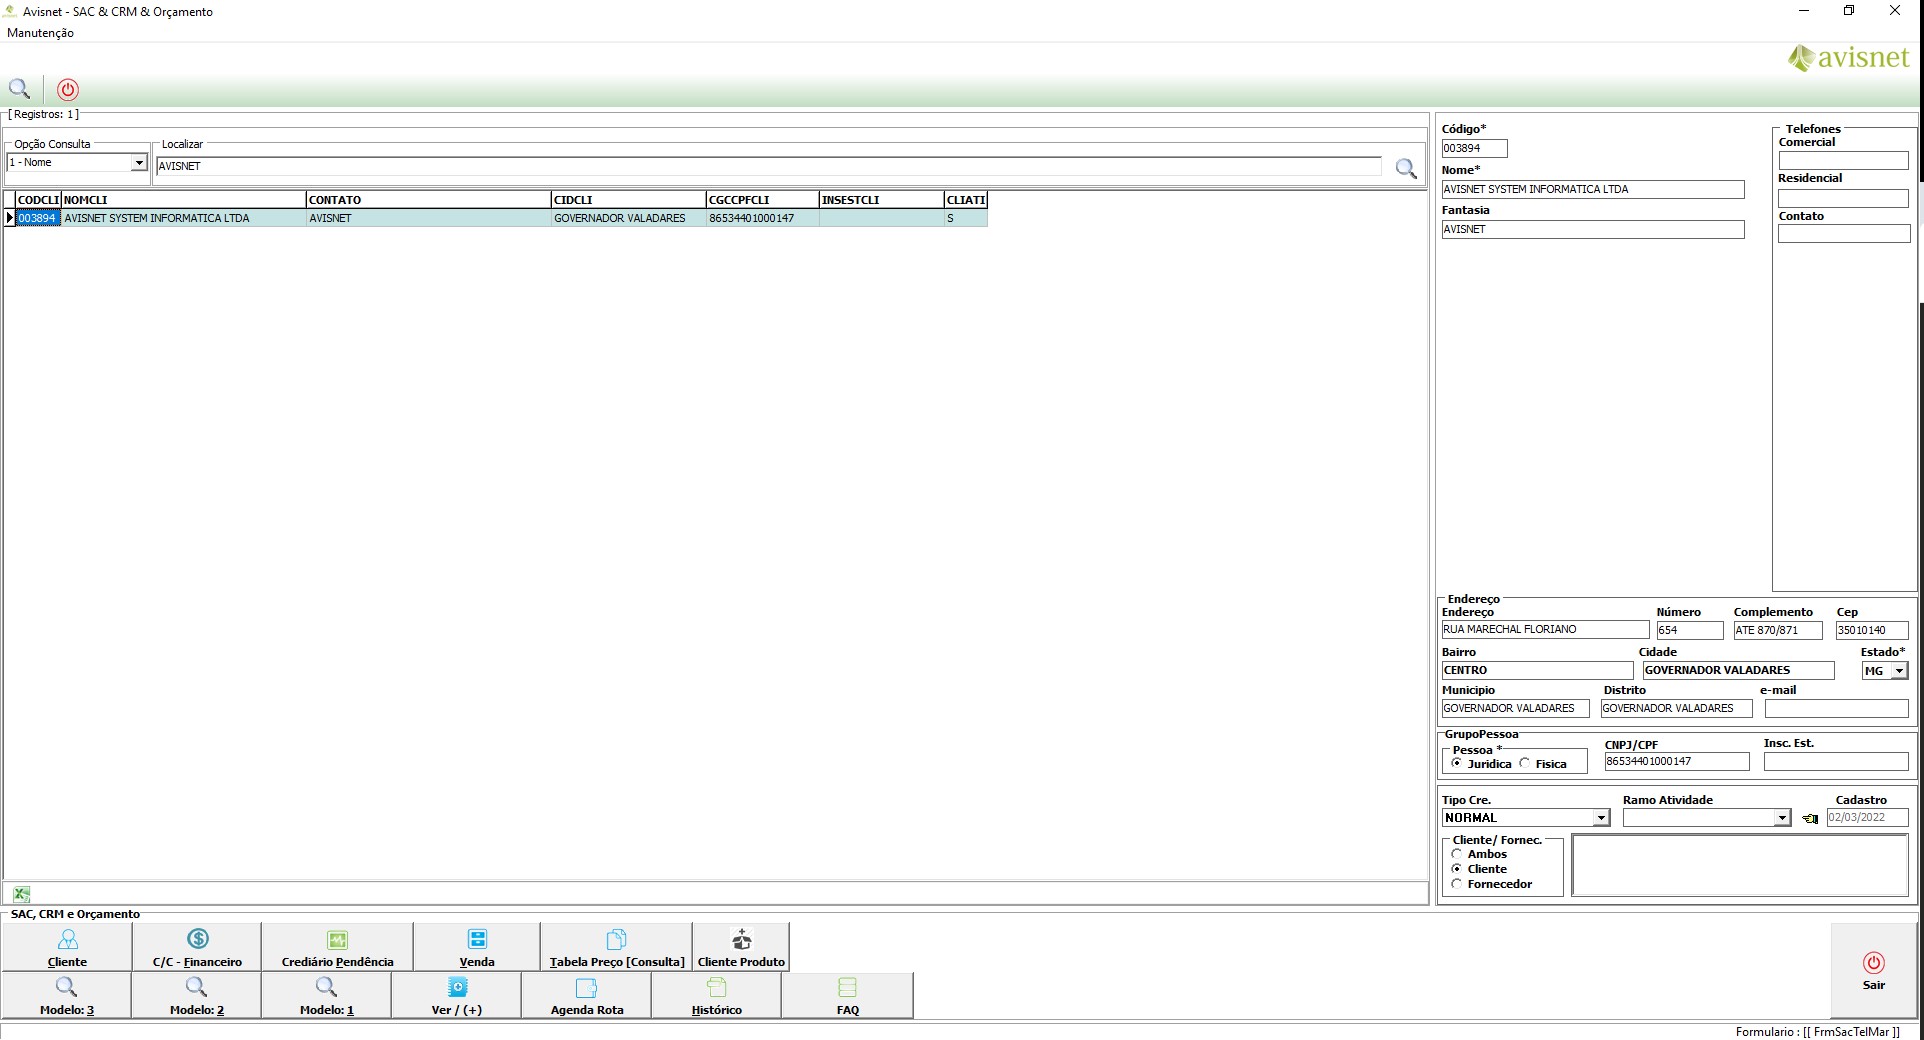Choose the Fornecedor radio option

pos(1457,884)
